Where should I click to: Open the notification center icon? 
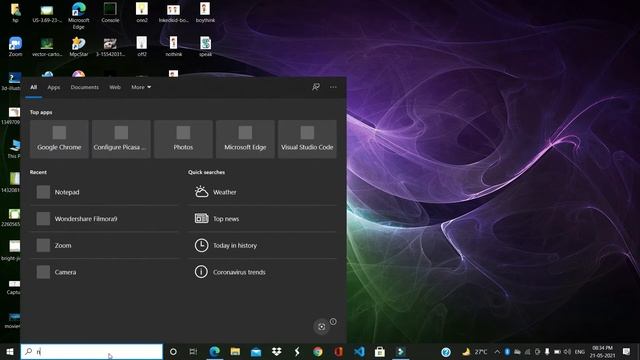click(627, 351)
